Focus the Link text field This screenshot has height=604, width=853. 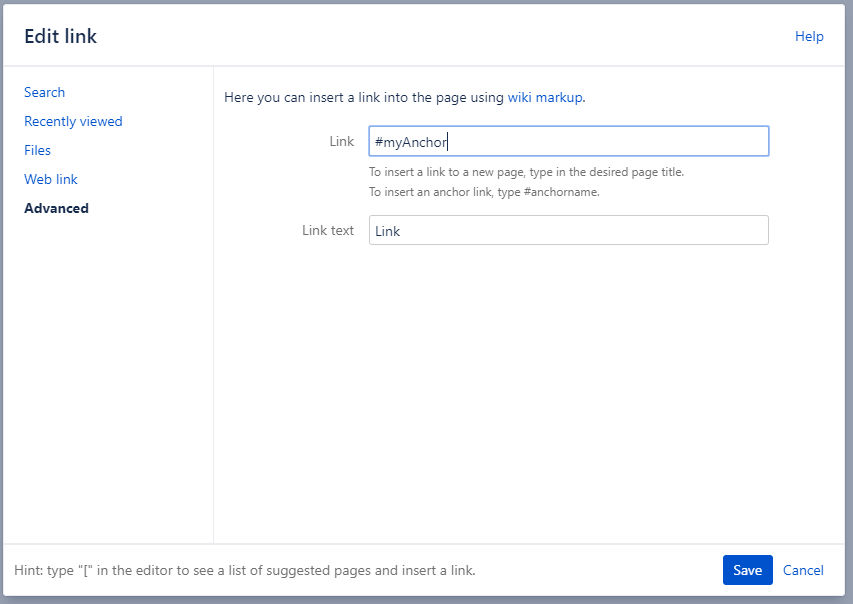click(x=568, y=230)
